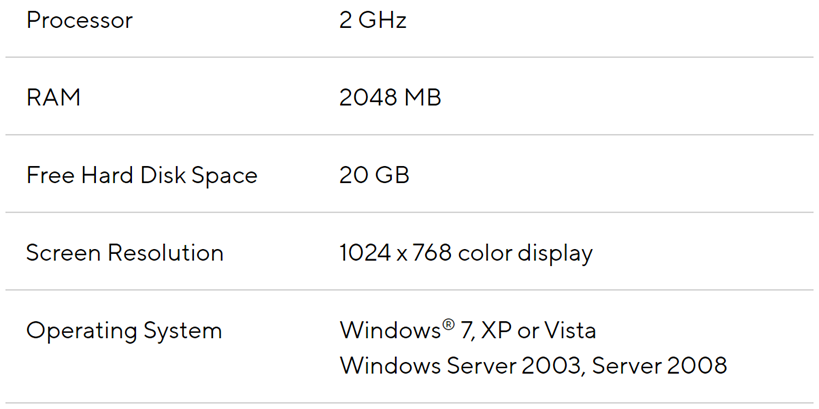Viewport: 819px width, 409px height.
Task: Click the Windows Server 2003 text
Action: 461,366
